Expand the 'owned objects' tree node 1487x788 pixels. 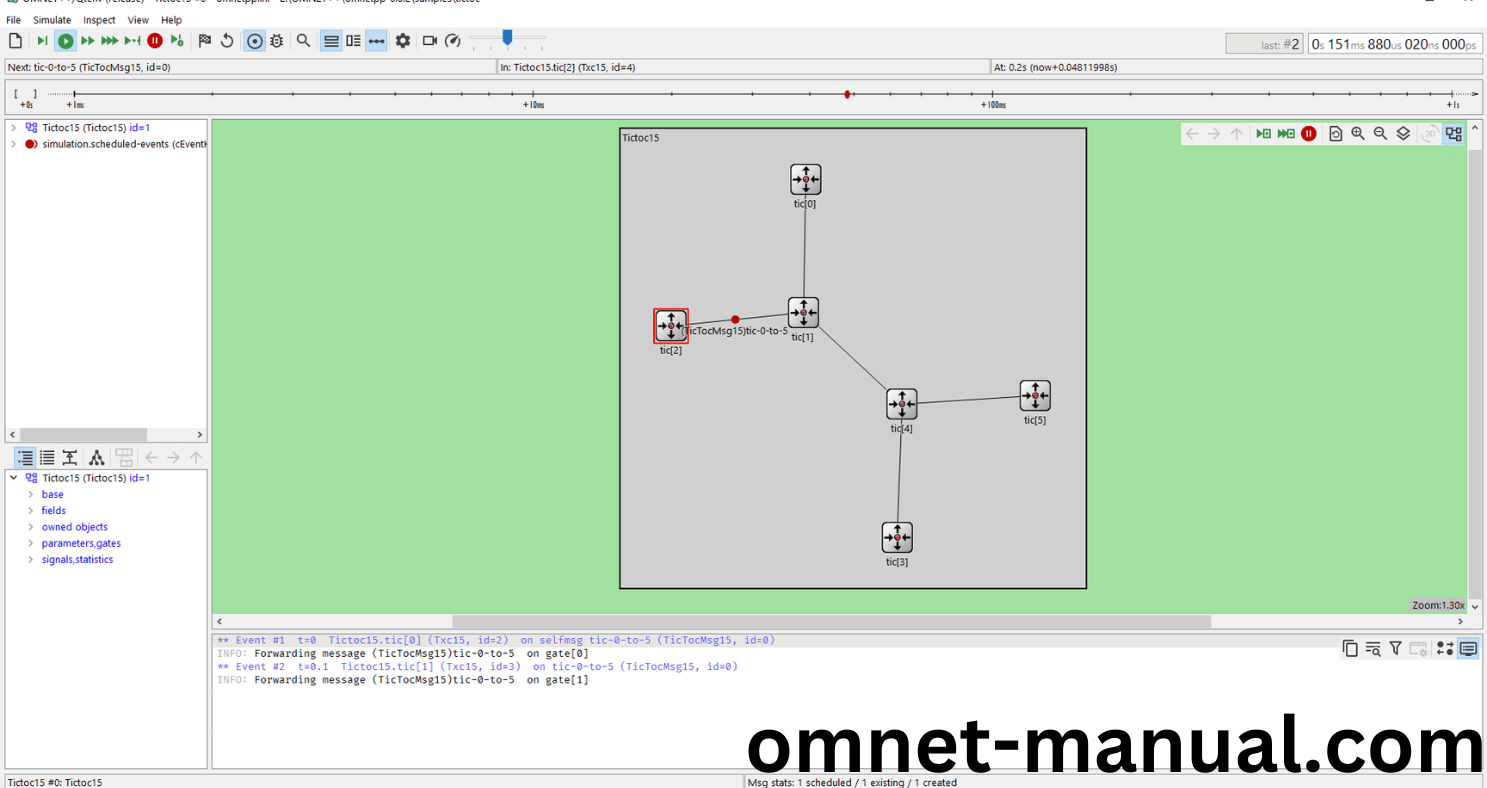(31, 527)
